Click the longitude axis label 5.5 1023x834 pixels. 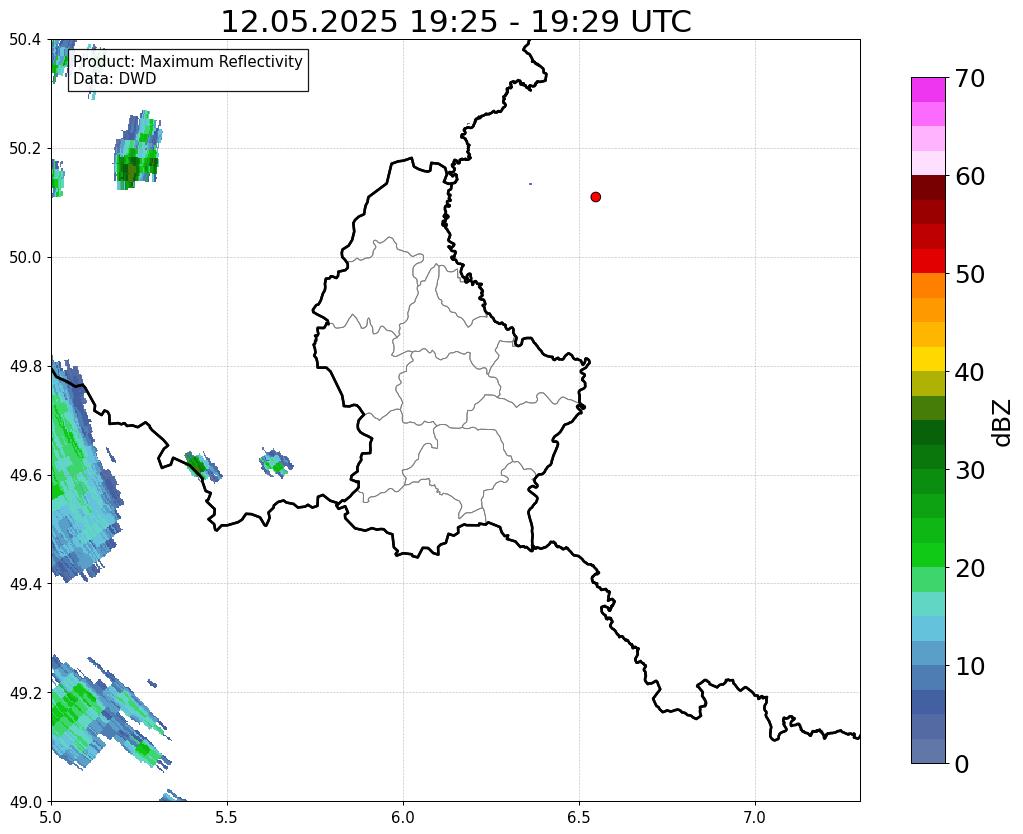point(227,817)
